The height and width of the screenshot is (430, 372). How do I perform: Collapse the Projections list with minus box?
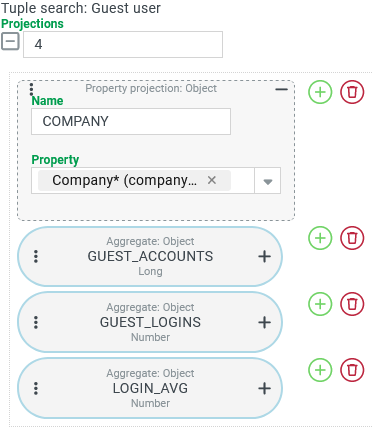10,41
